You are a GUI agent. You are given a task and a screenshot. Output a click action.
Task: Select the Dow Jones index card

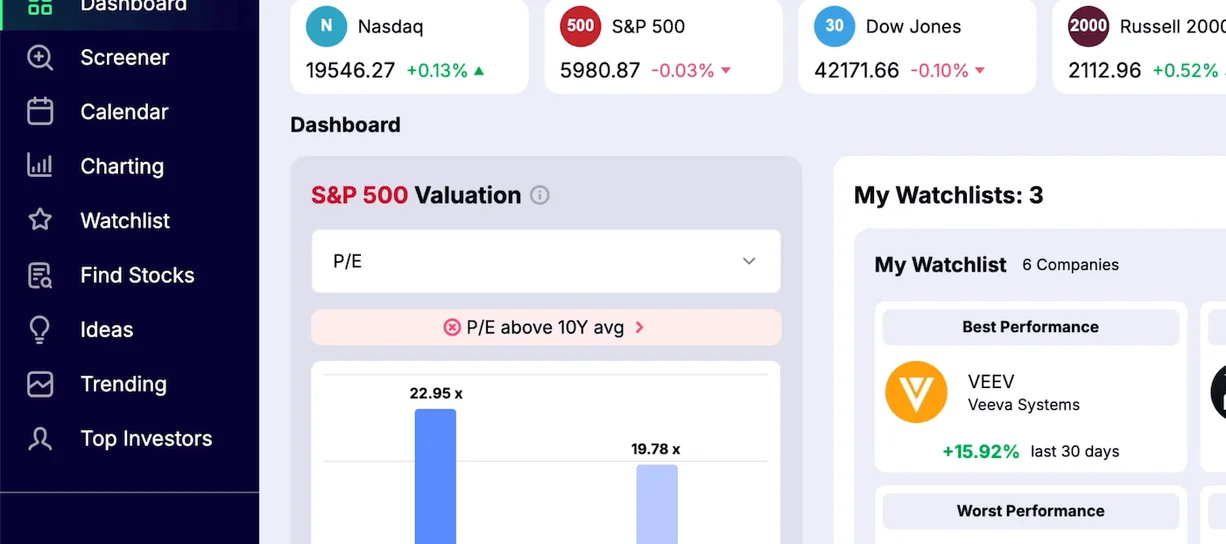coord(917,46)
